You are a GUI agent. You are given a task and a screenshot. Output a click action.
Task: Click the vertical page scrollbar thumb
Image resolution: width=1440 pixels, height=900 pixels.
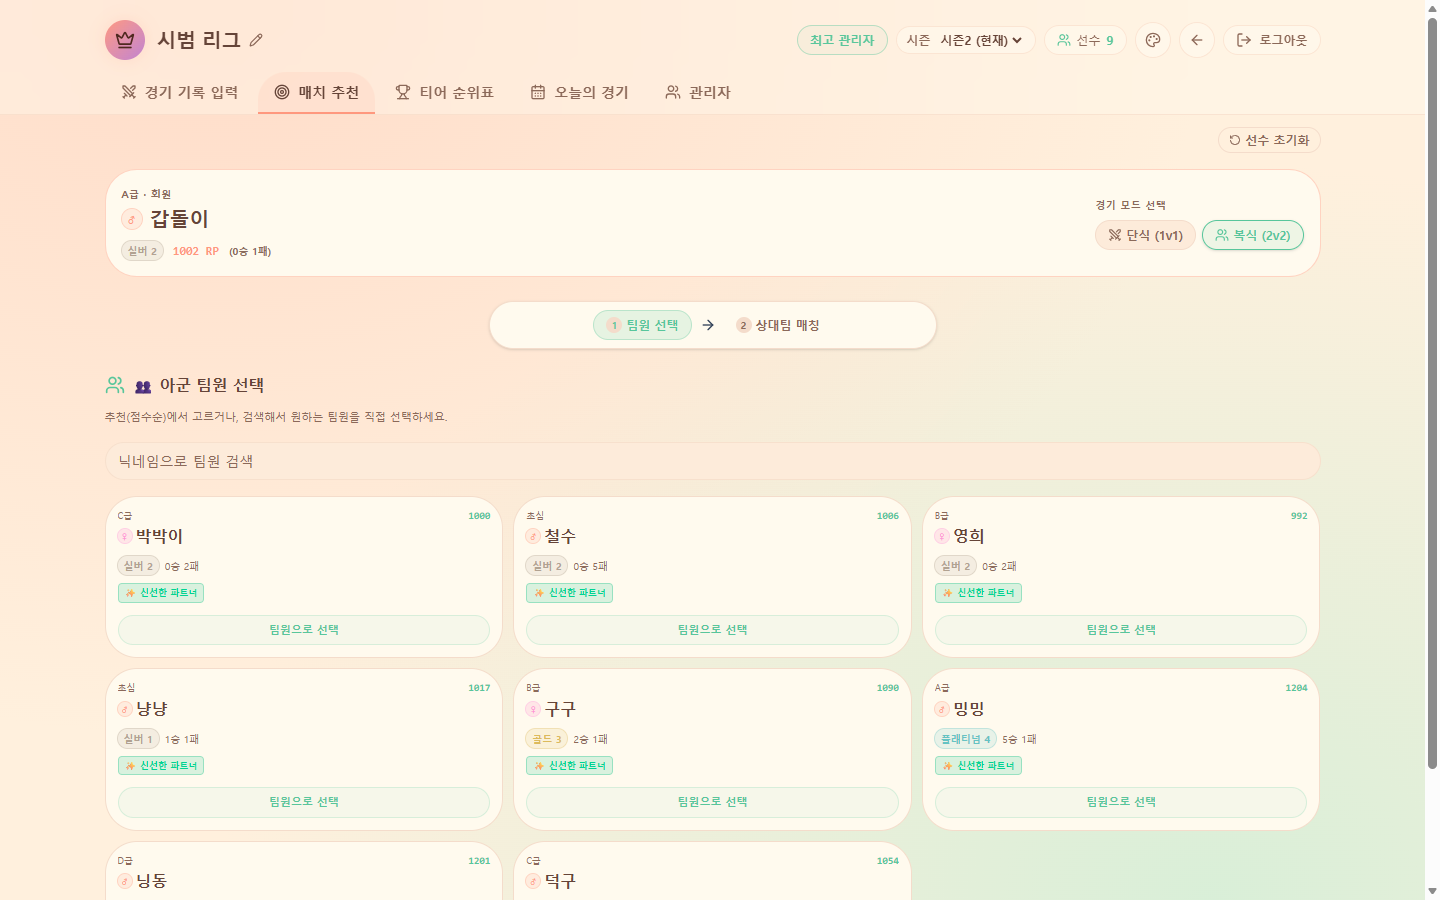pos(1432,393)
